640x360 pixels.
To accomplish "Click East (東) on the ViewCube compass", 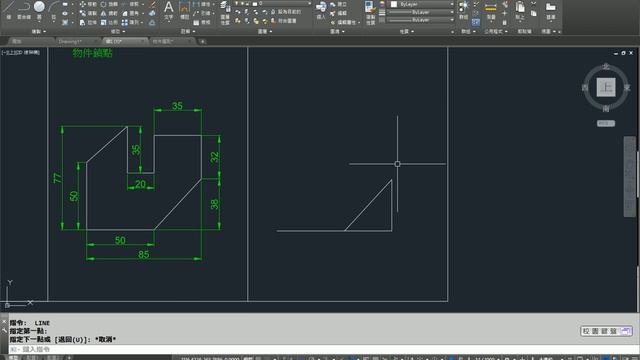I will 627,87.
